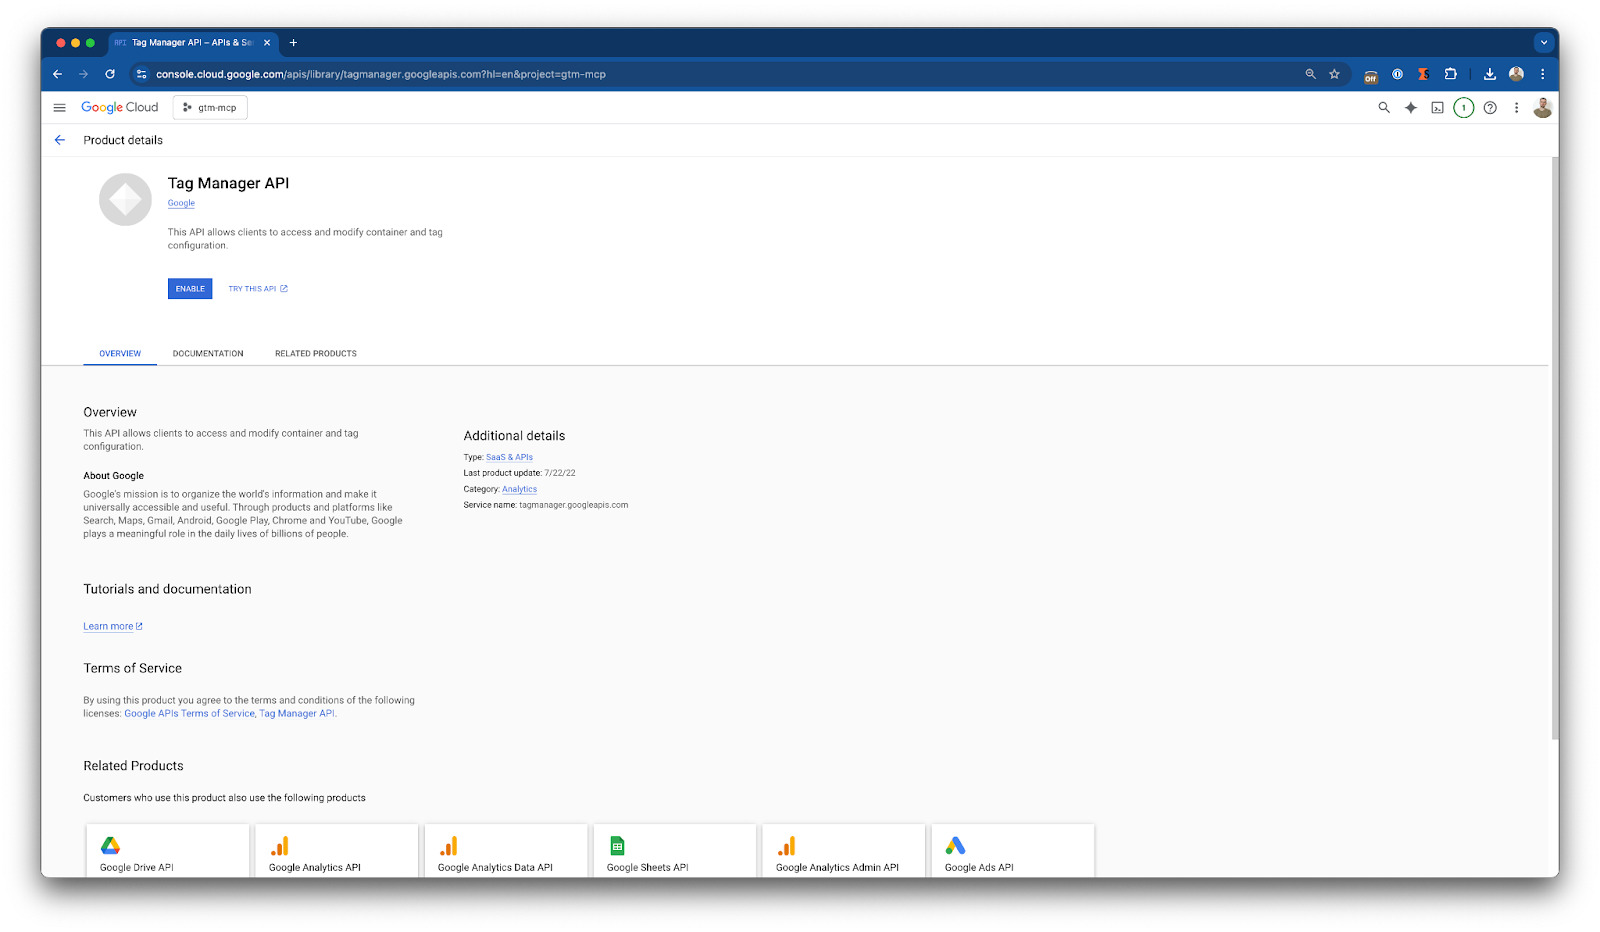
Task: Open the Google Analytics API card
Action: click(x=337, y=851)
